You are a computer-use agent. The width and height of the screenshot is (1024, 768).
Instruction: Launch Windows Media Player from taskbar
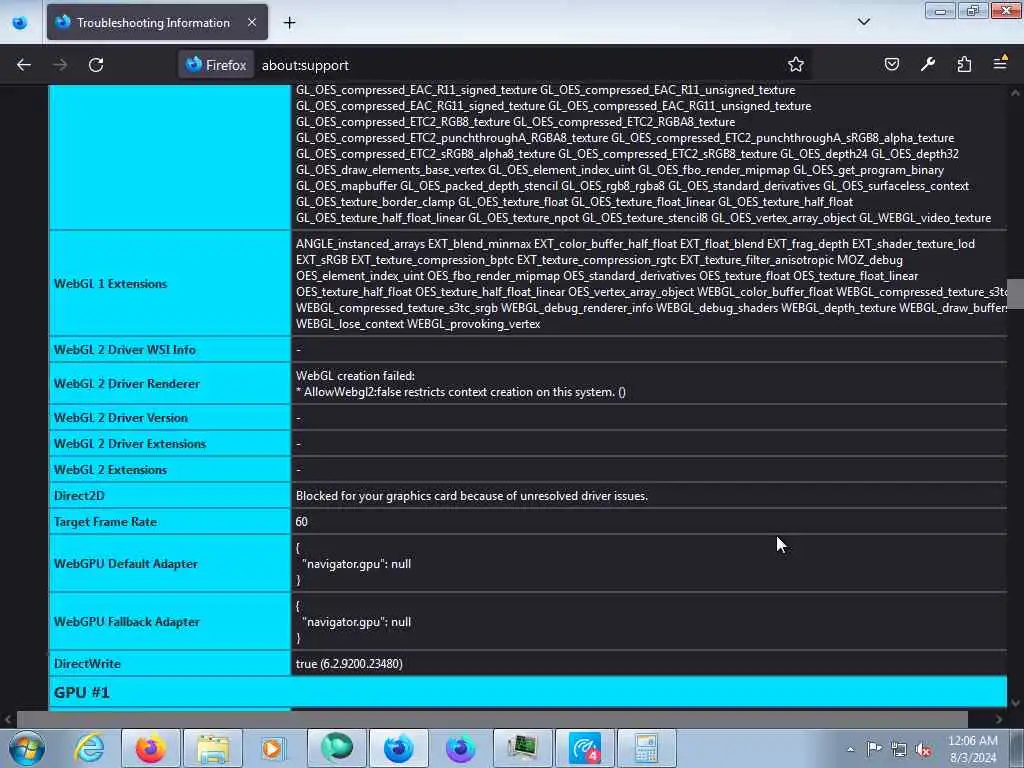click(x=274, y=748)
